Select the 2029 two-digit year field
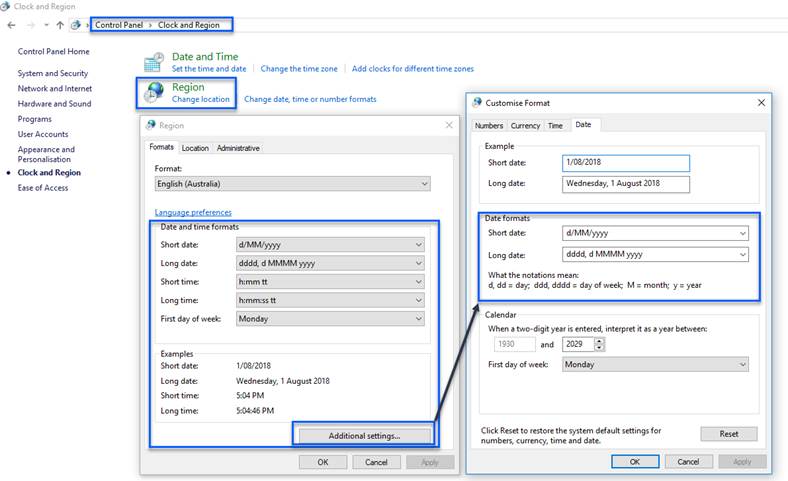Screen dimensions: 788x481 (x=578, y=344)
